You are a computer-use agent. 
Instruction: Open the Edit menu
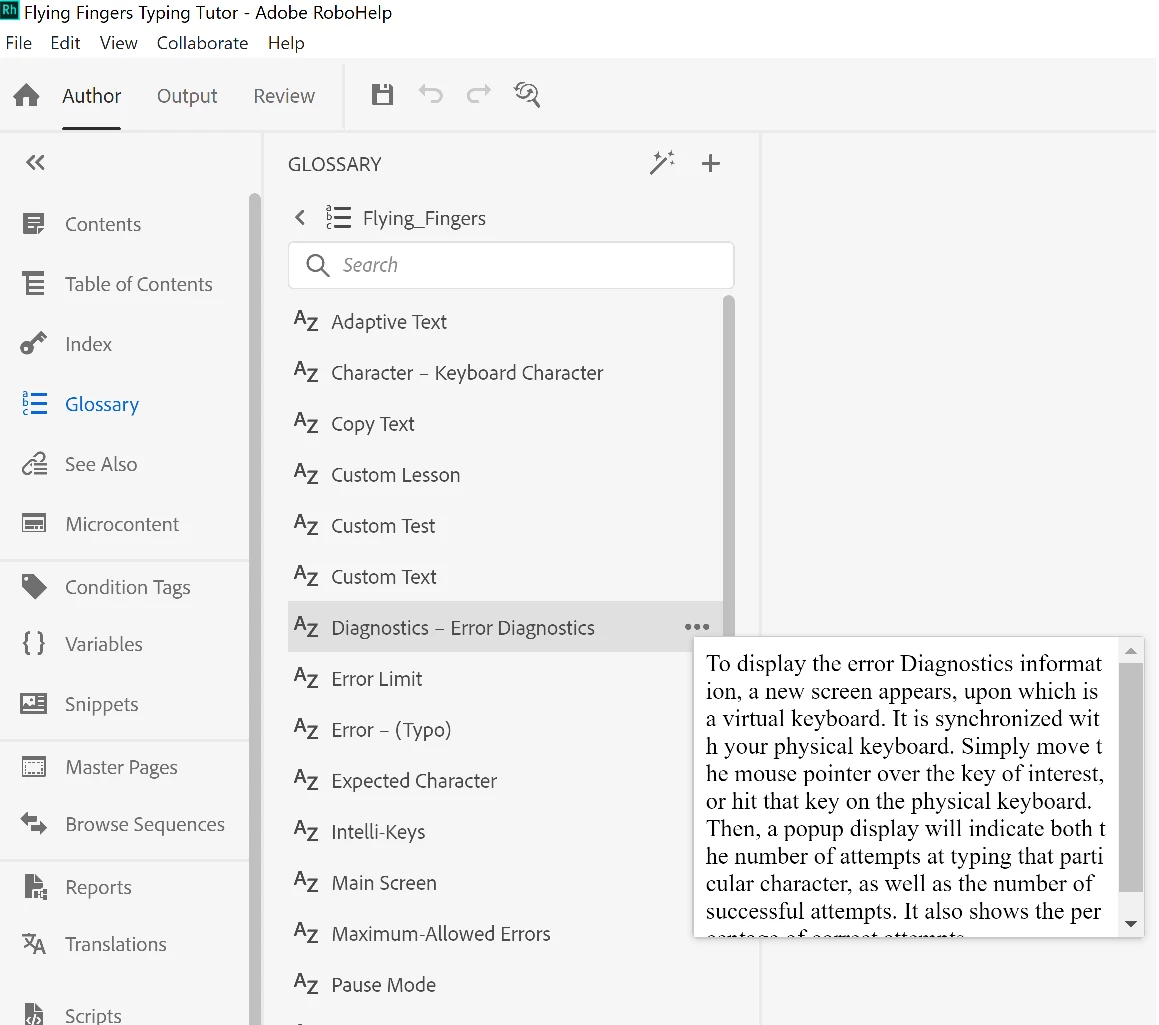65,43
